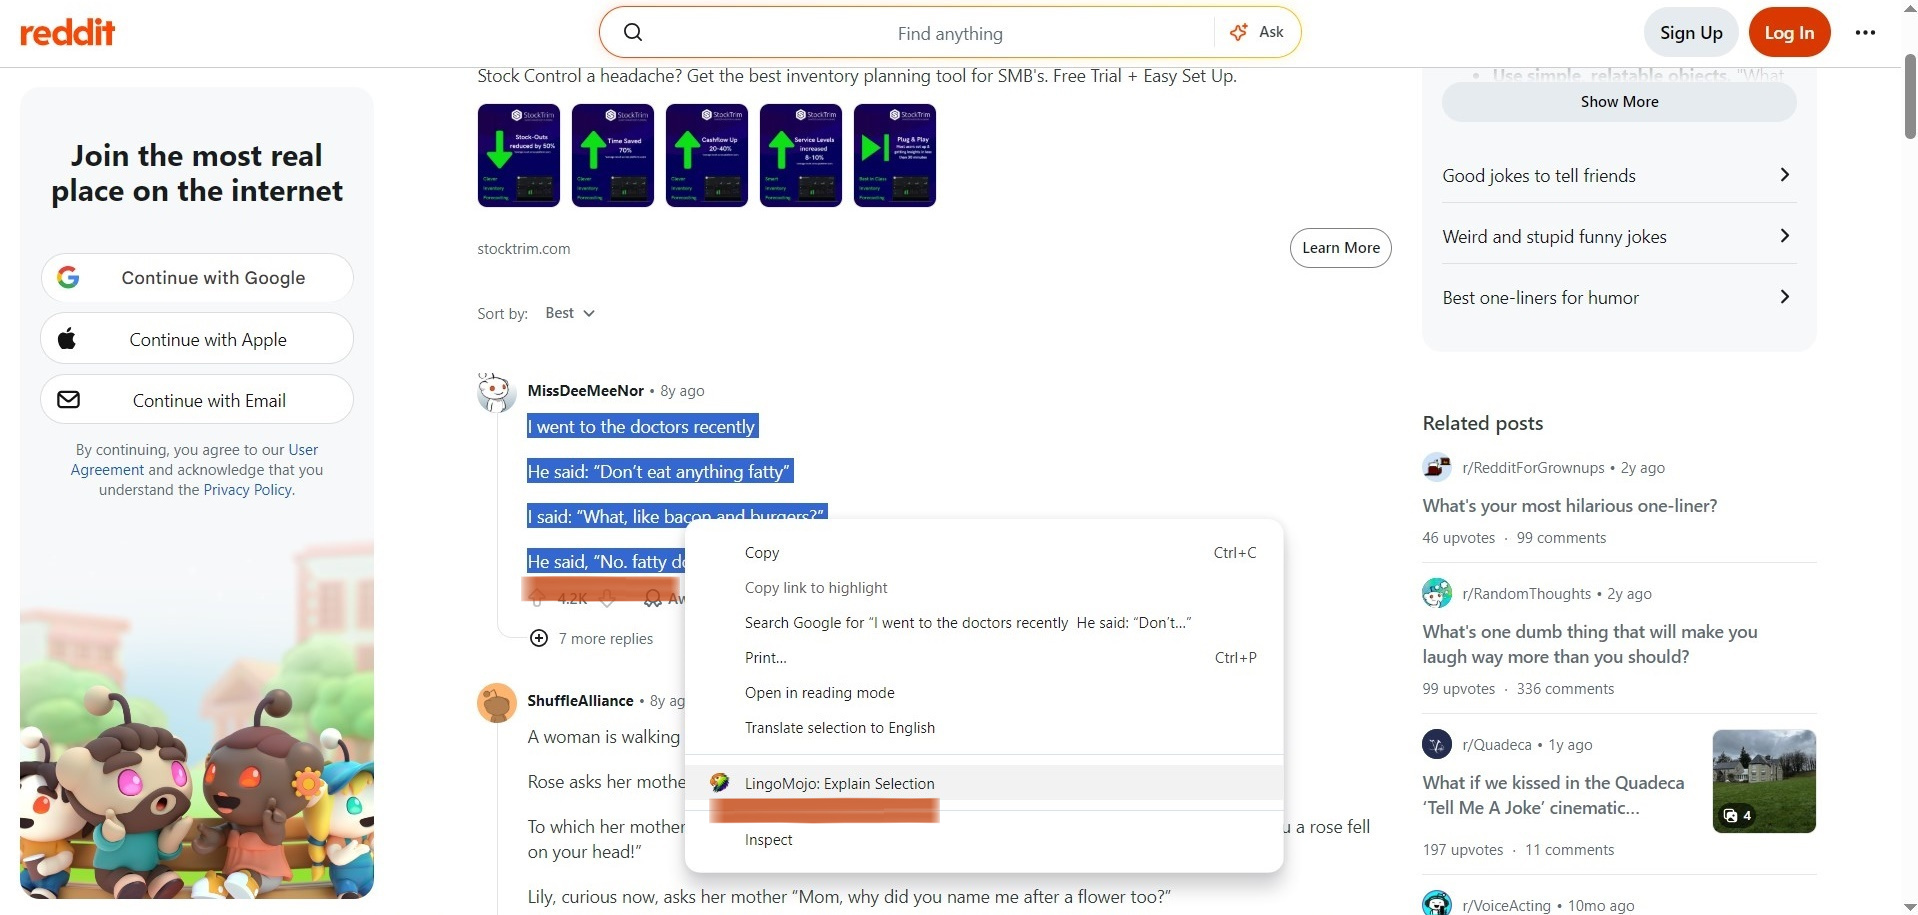Open the Cashflow Up ad image

pyautogui.click(x=707, y=155)
